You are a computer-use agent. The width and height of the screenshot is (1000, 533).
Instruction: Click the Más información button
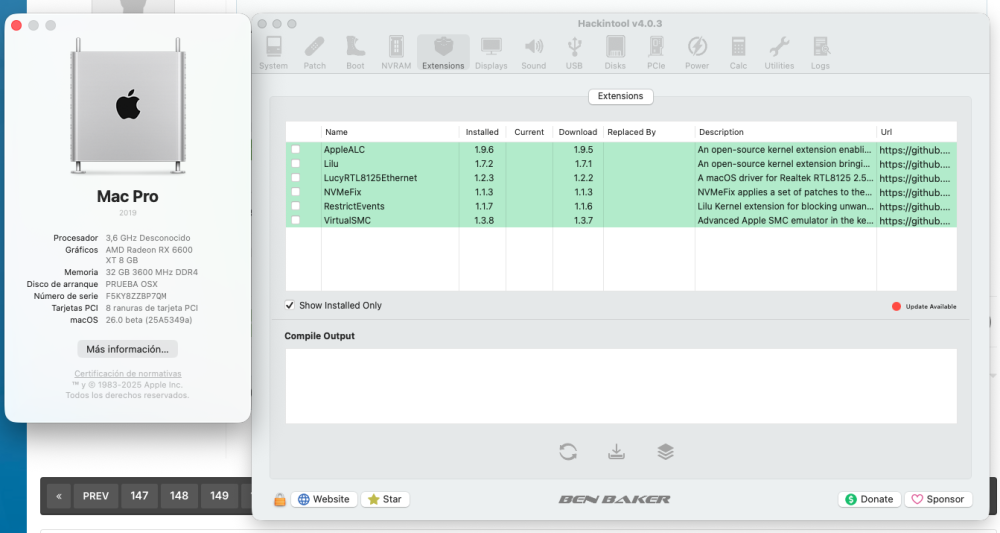128,349
